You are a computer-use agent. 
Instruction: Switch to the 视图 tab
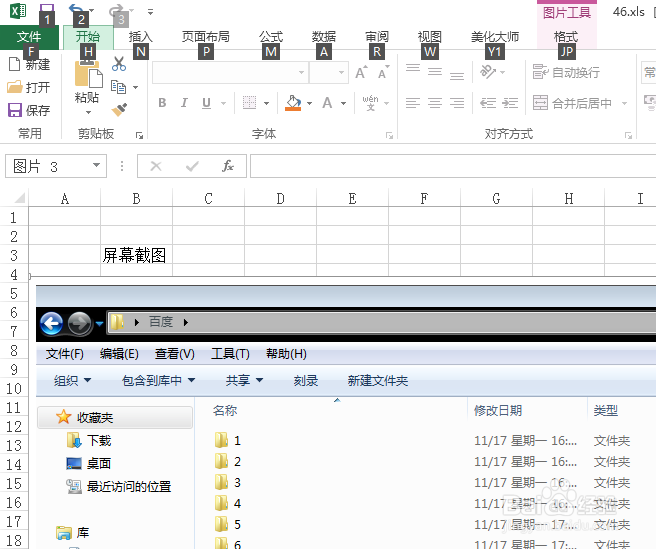[430, 37]
